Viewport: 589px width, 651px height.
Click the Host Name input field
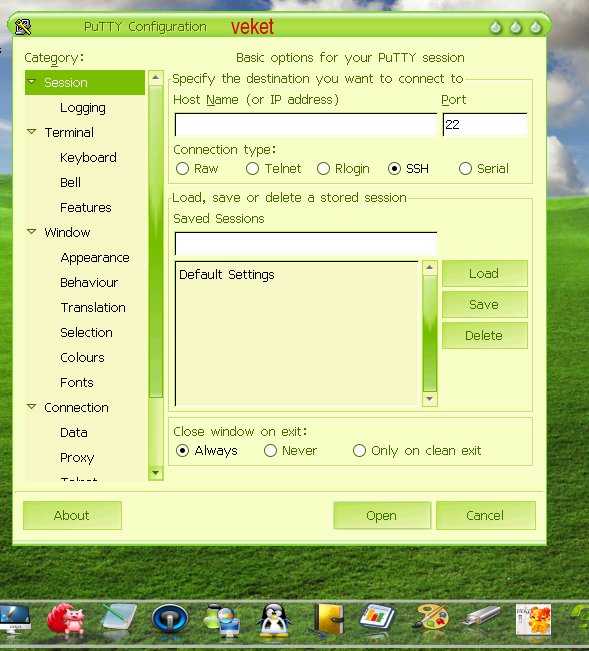[306, 125]
